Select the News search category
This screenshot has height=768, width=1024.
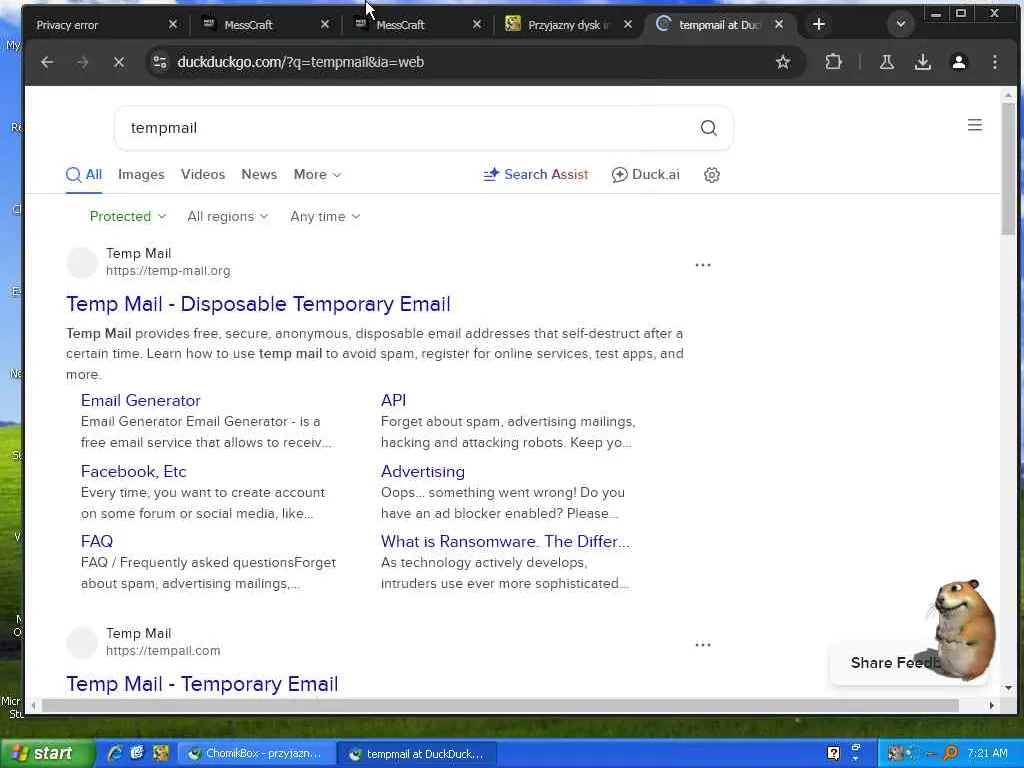[x=259, y=174]
